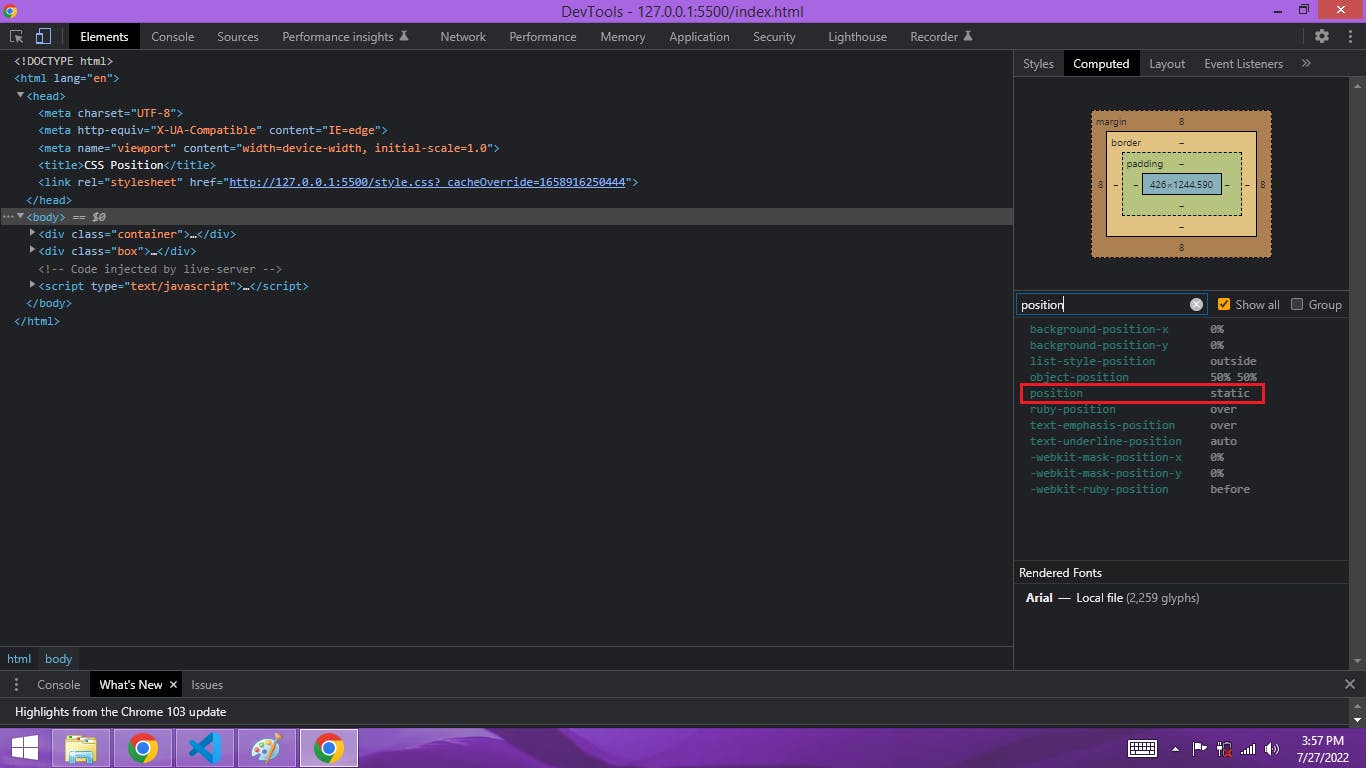The image size is (1366, 768).
Task: Enable the Group checkbox
Action: point(1297,304)
